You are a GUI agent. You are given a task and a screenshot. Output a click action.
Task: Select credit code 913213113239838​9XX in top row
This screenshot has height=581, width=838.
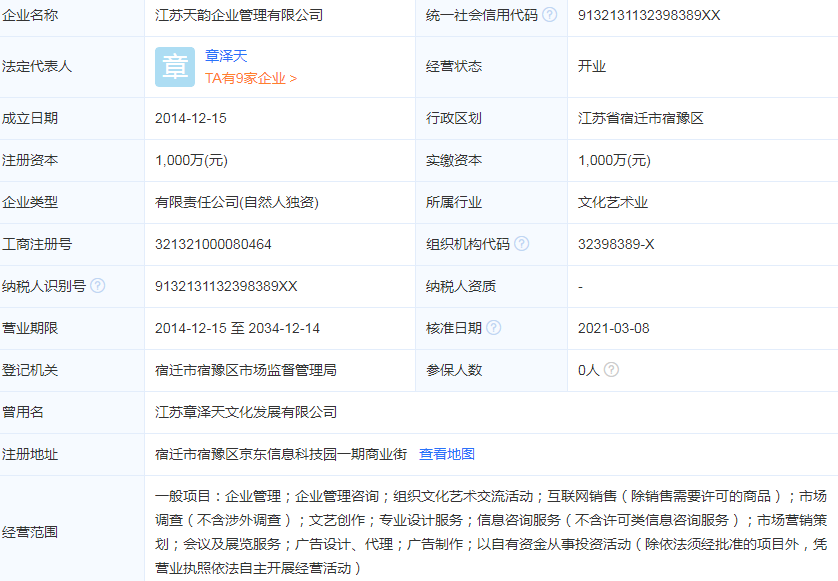[649, 15]
